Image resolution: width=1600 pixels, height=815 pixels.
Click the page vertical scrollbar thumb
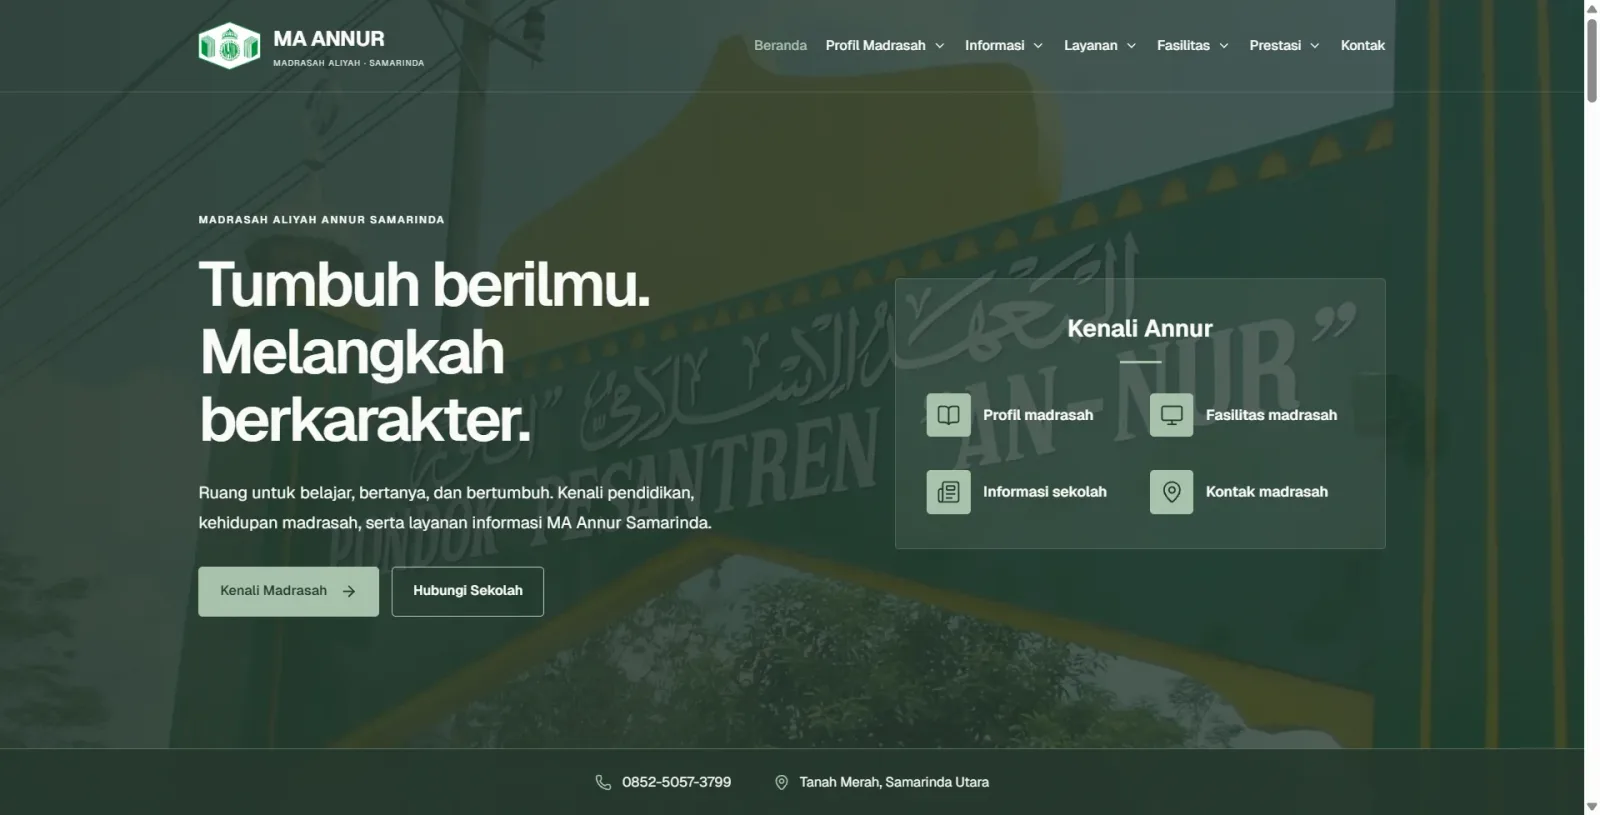pos(1592,59)
